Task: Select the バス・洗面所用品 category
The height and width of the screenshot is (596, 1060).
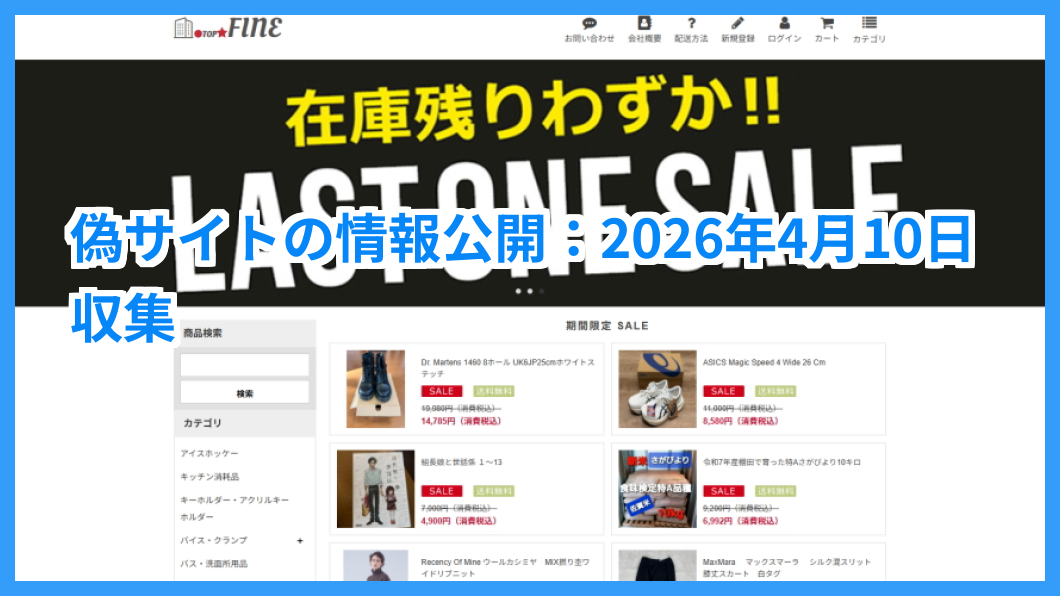Action: (x=214, y=564)
